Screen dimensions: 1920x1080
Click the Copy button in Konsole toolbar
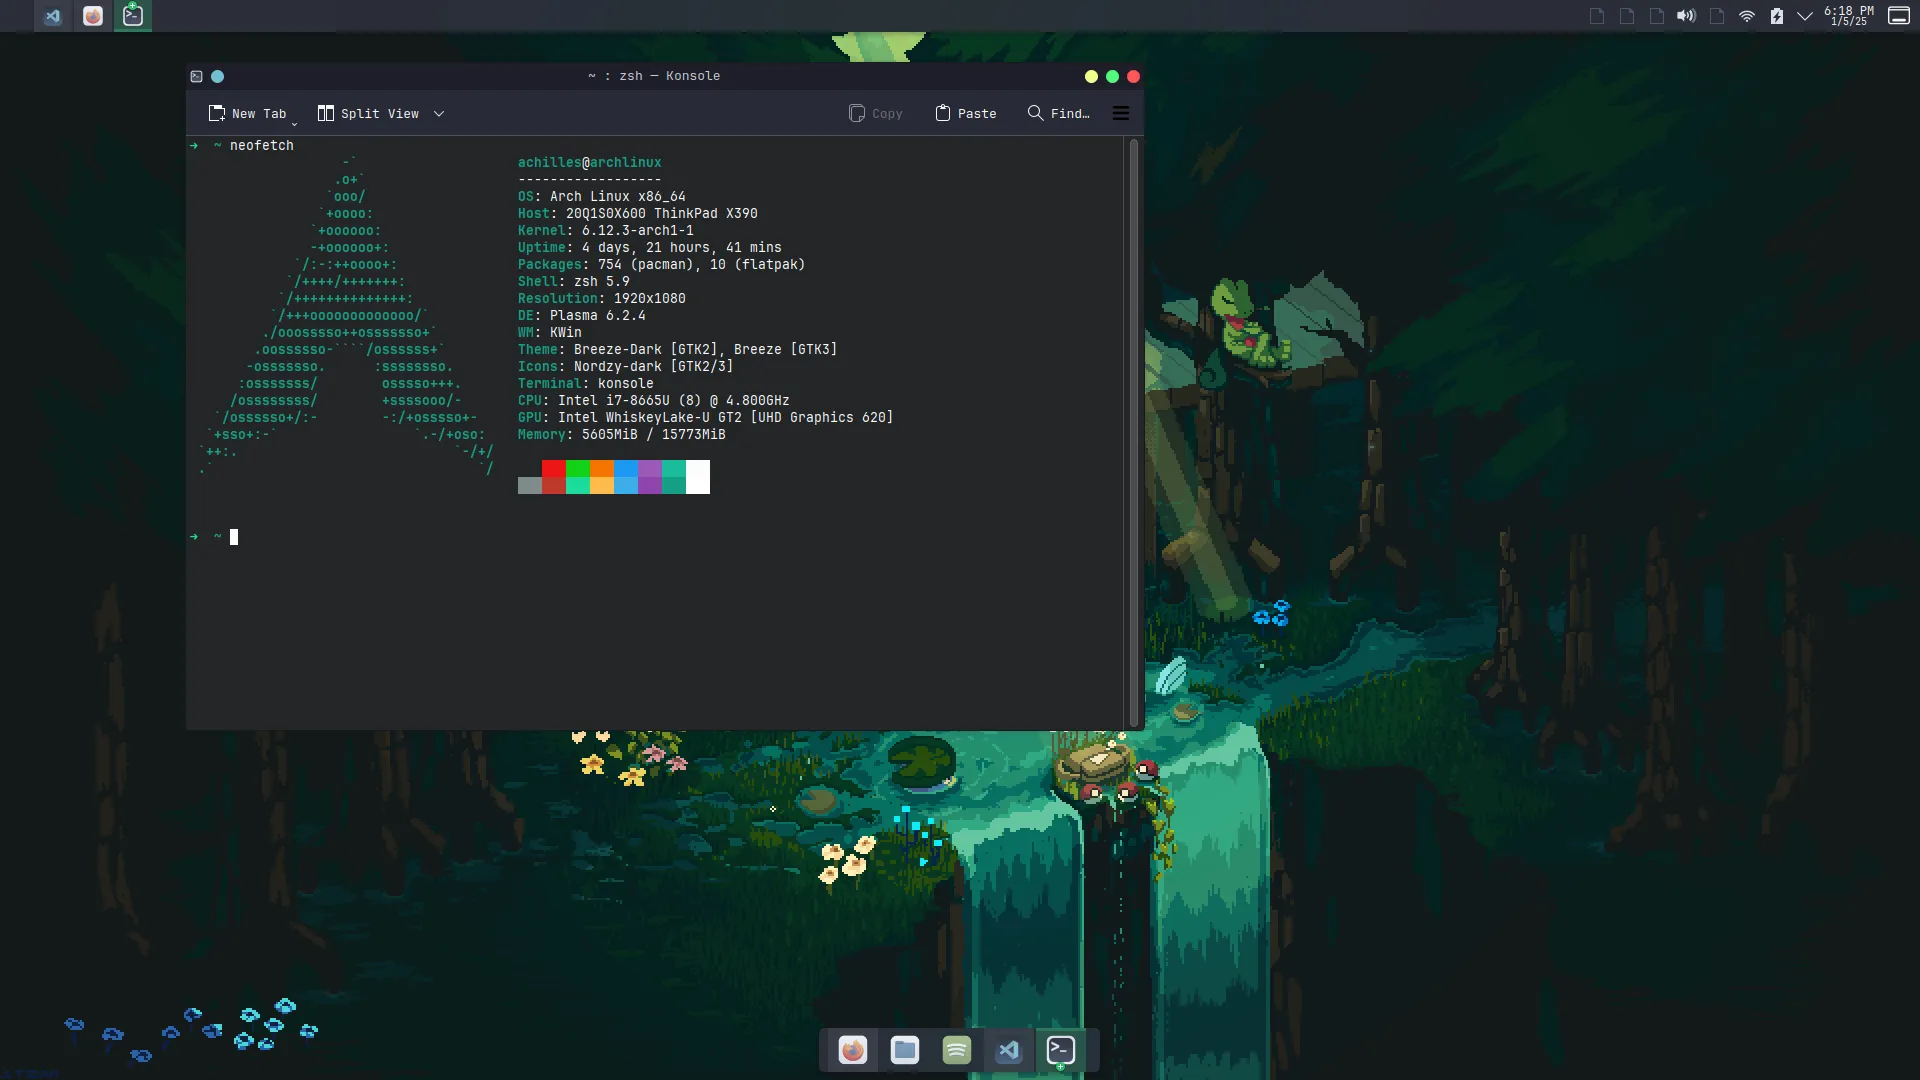pyautogui.click(x=874, y=112)
